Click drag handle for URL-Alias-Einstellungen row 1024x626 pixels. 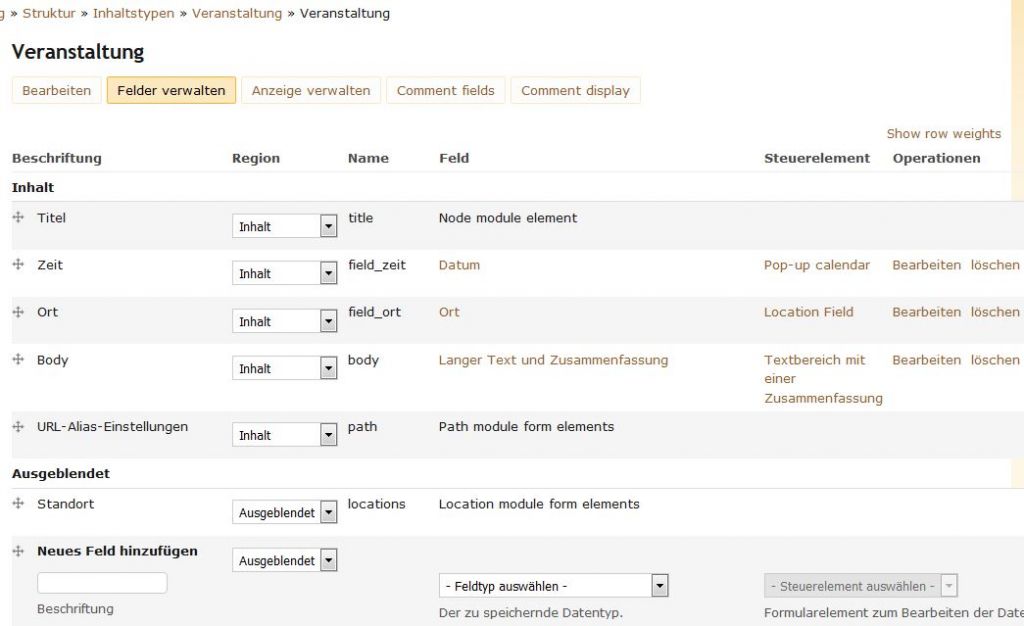click(18, 427)
